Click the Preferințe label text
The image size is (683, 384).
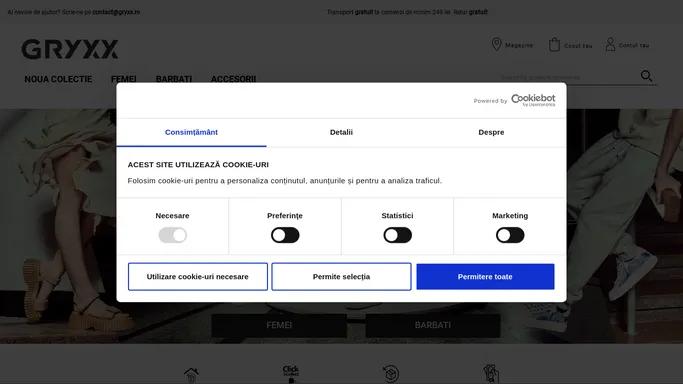coord(285,216)
